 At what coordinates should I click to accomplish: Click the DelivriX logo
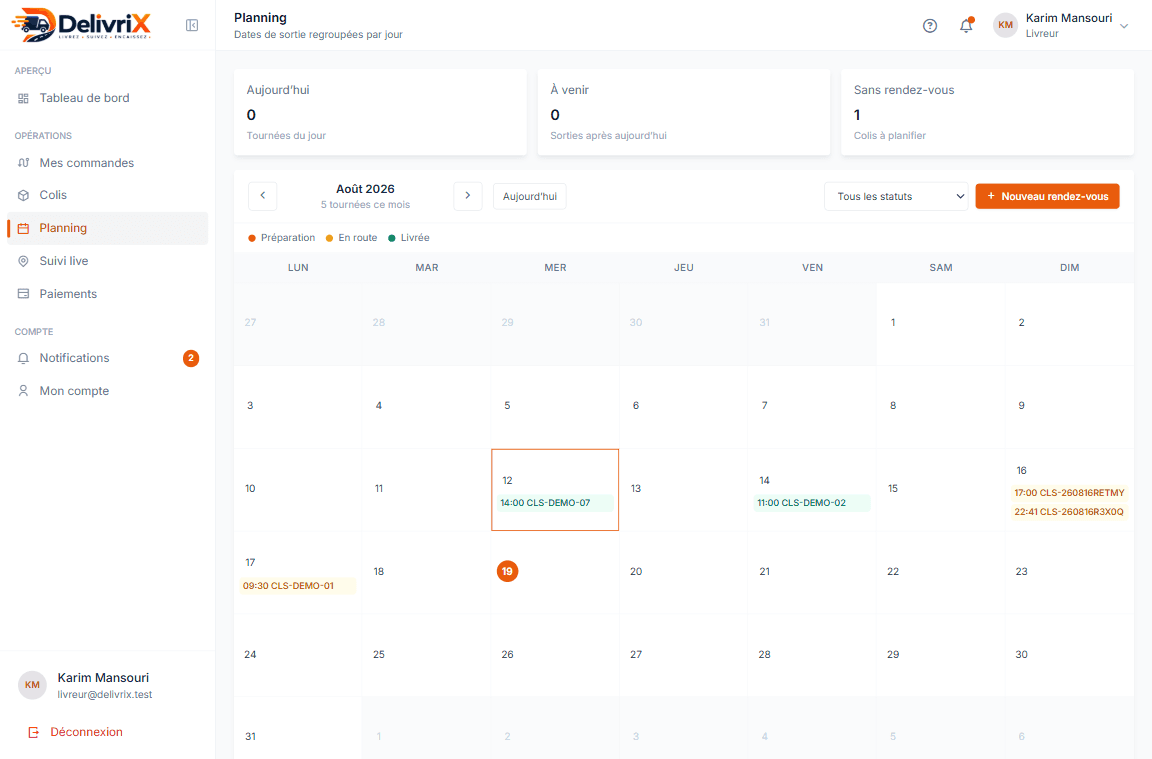coord(82,25)
